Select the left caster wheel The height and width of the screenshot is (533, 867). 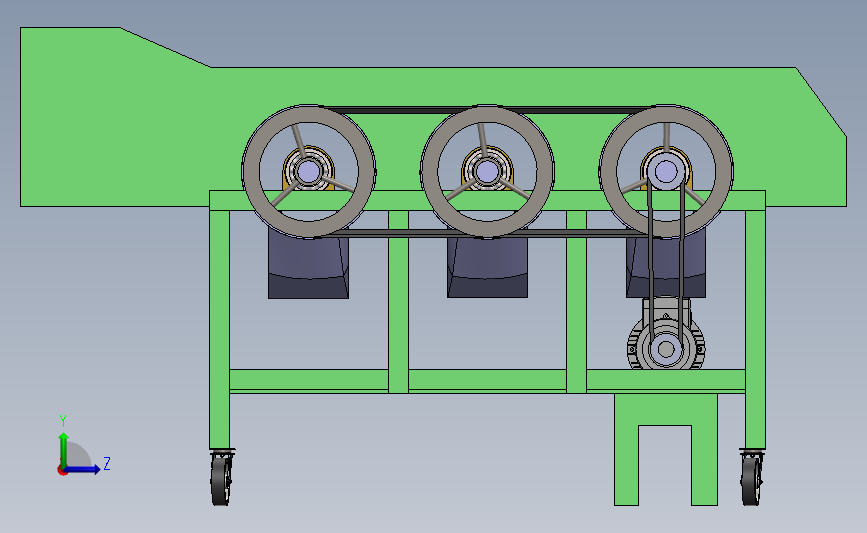[x=221, y=479]
